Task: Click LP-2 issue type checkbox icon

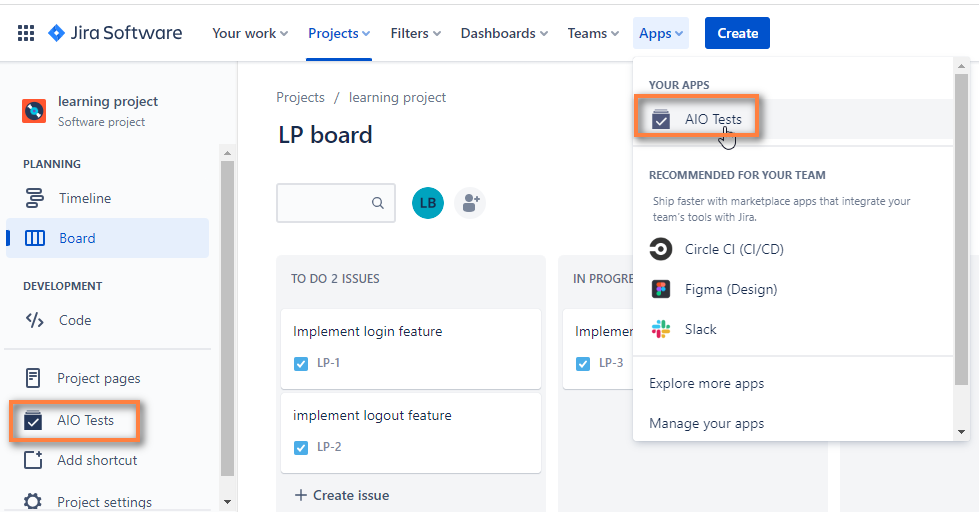Action: [x=301, y=447]
